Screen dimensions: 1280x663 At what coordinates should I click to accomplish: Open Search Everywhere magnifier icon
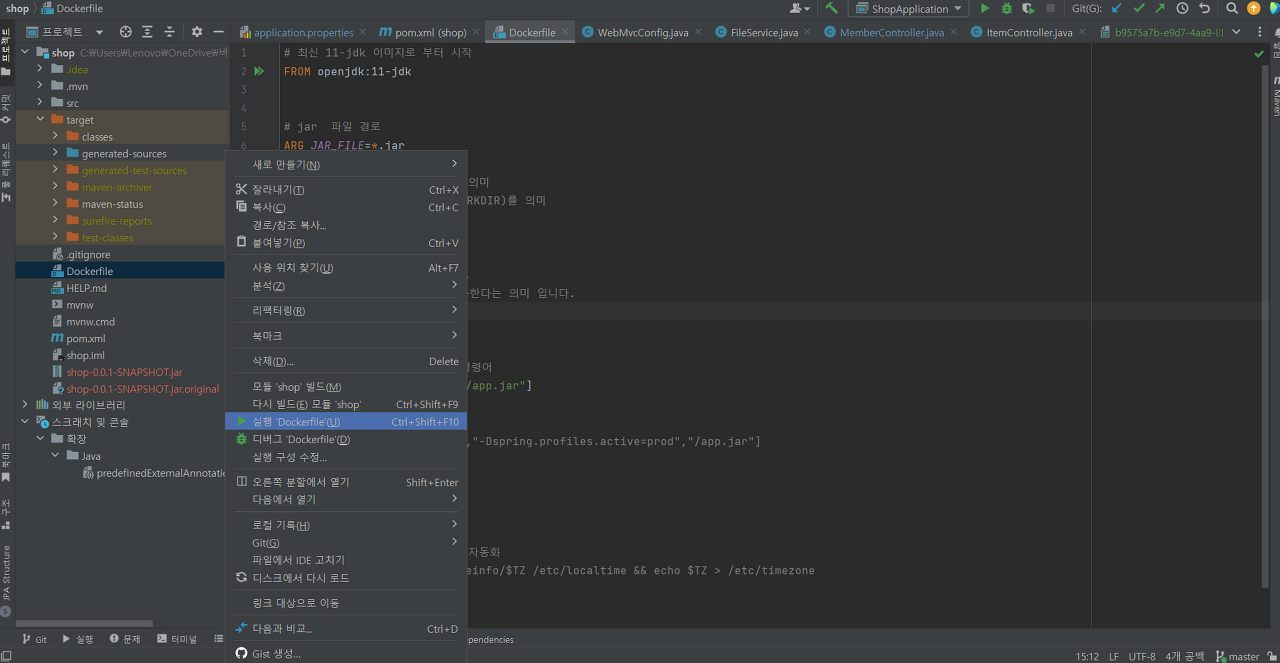(x=1232, y=8)
